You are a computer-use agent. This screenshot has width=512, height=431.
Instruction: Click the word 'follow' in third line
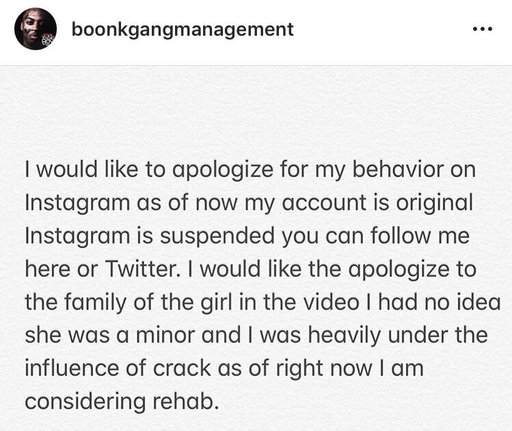tap(401, 236)
